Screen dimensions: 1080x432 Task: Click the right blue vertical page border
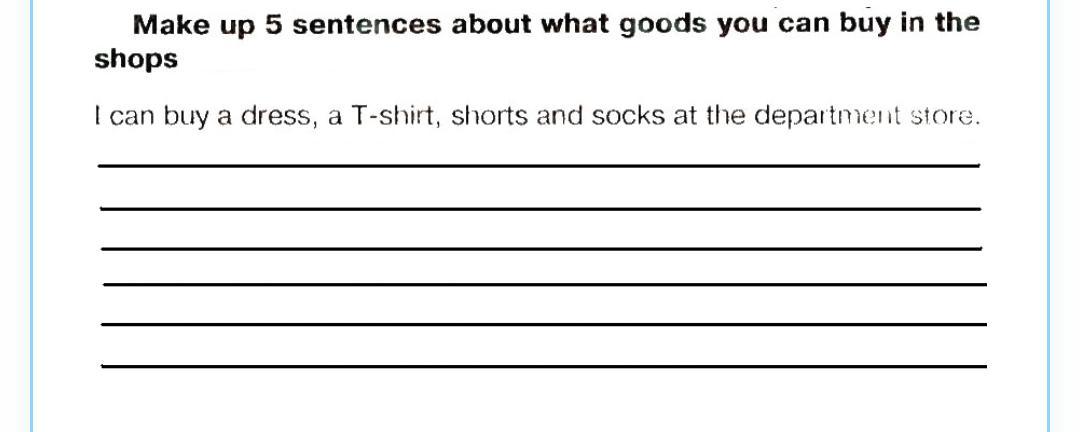click(1048, 216)
